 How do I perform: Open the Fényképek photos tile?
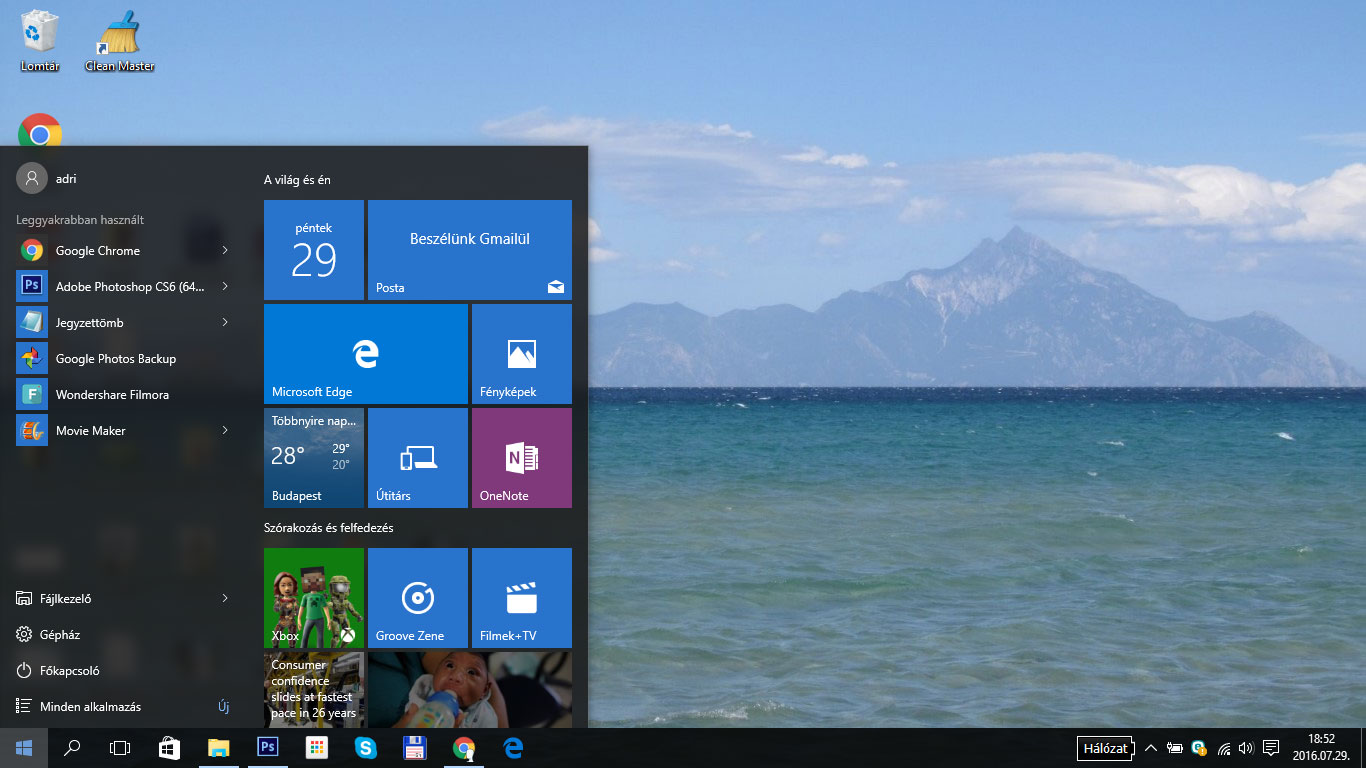(x=522, y=354)
